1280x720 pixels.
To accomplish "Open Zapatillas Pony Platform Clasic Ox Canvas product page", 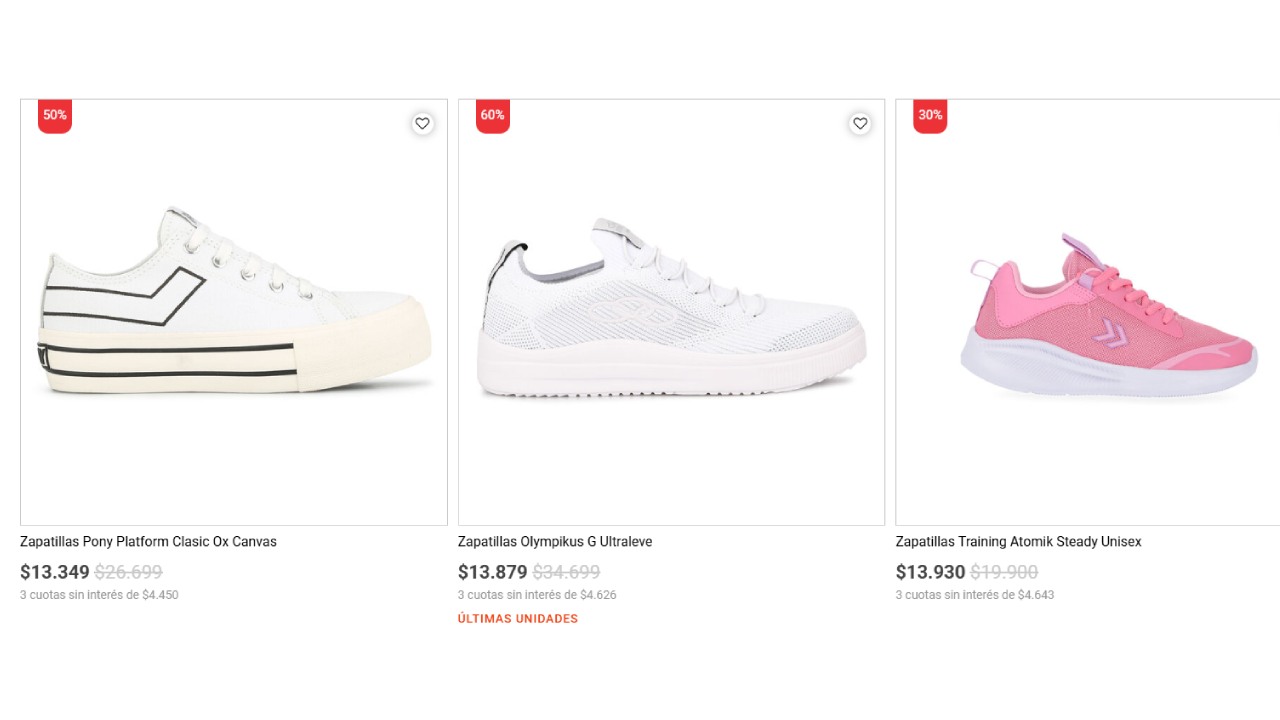I will [x=148, y=541].
